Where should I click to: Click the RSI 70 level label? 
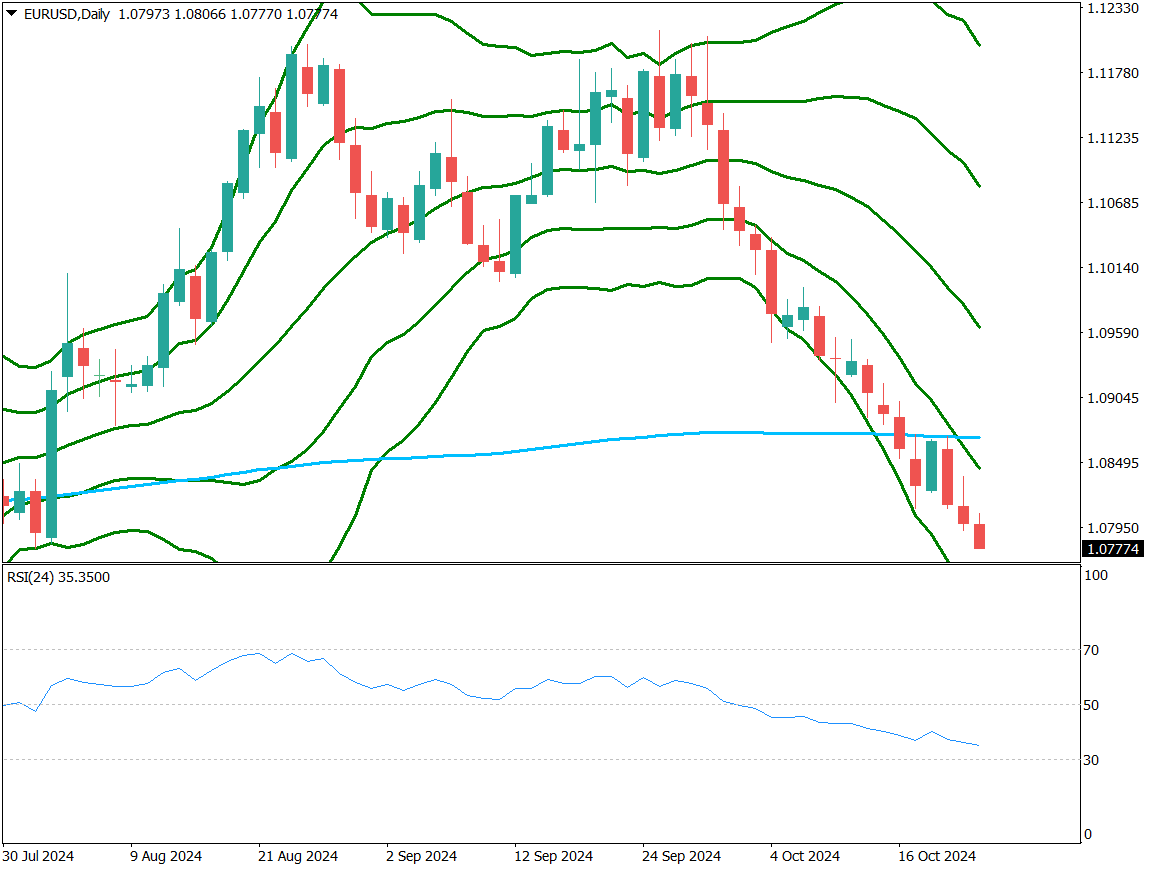(x=1091, y=650)
